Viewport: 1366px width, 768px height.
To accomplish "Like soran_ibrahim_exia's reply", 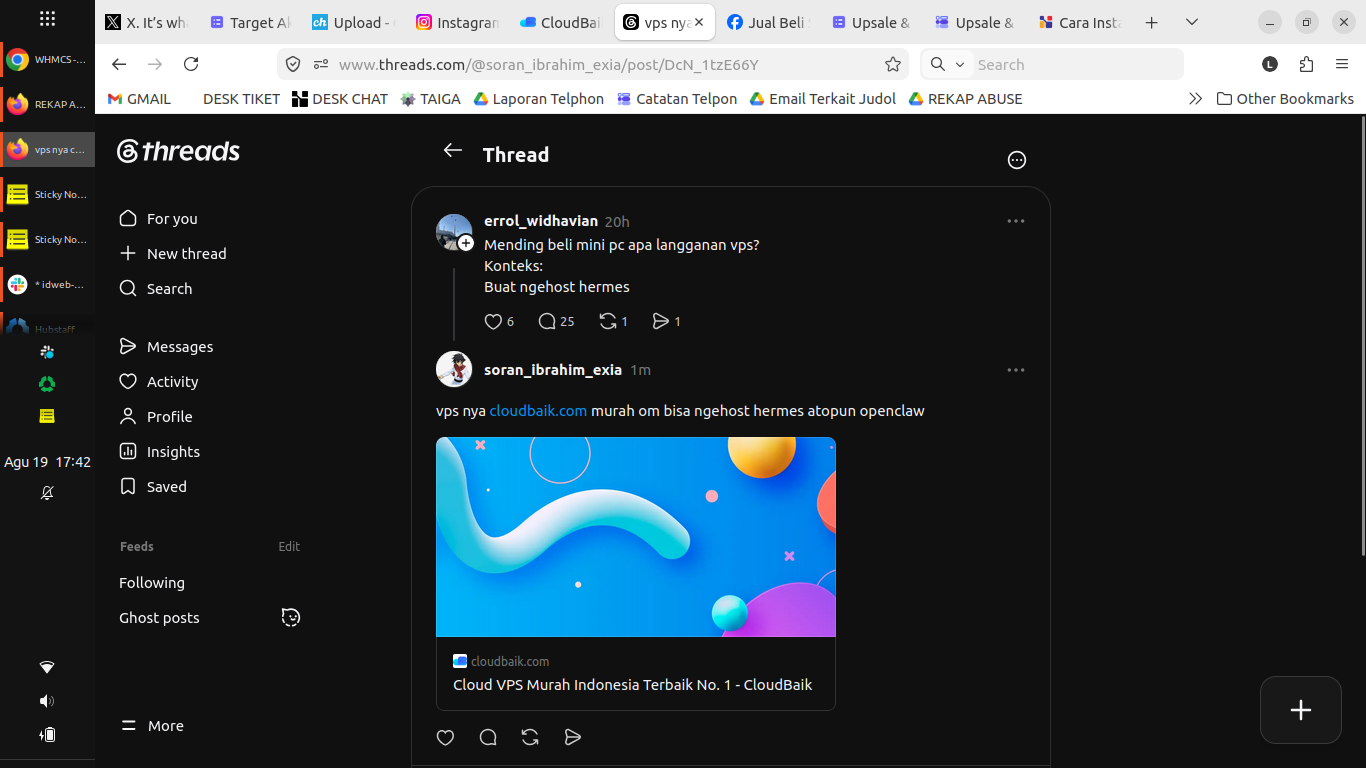I will tap(446, 737).
